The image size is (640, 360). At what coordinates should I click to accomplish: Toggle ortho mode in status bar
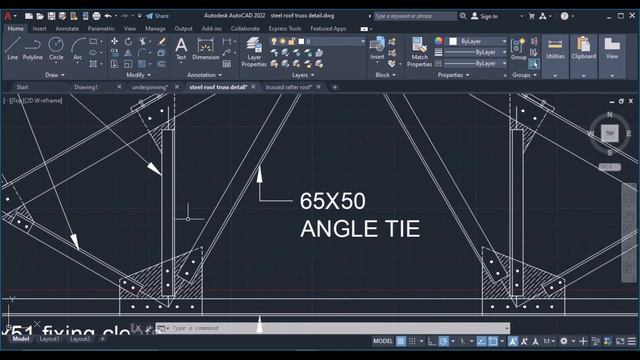point(431,341)
